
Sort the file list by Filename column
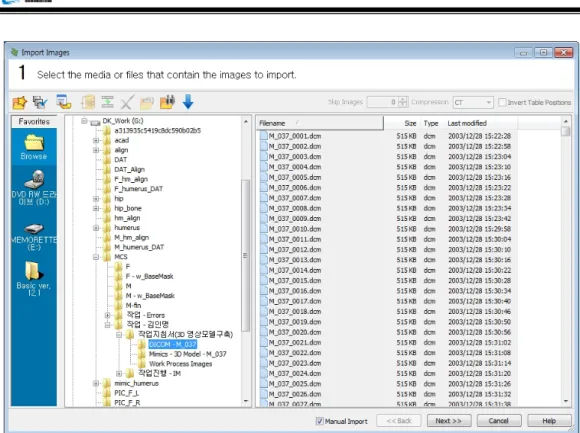pyautogui.click(x=320, y=123)
